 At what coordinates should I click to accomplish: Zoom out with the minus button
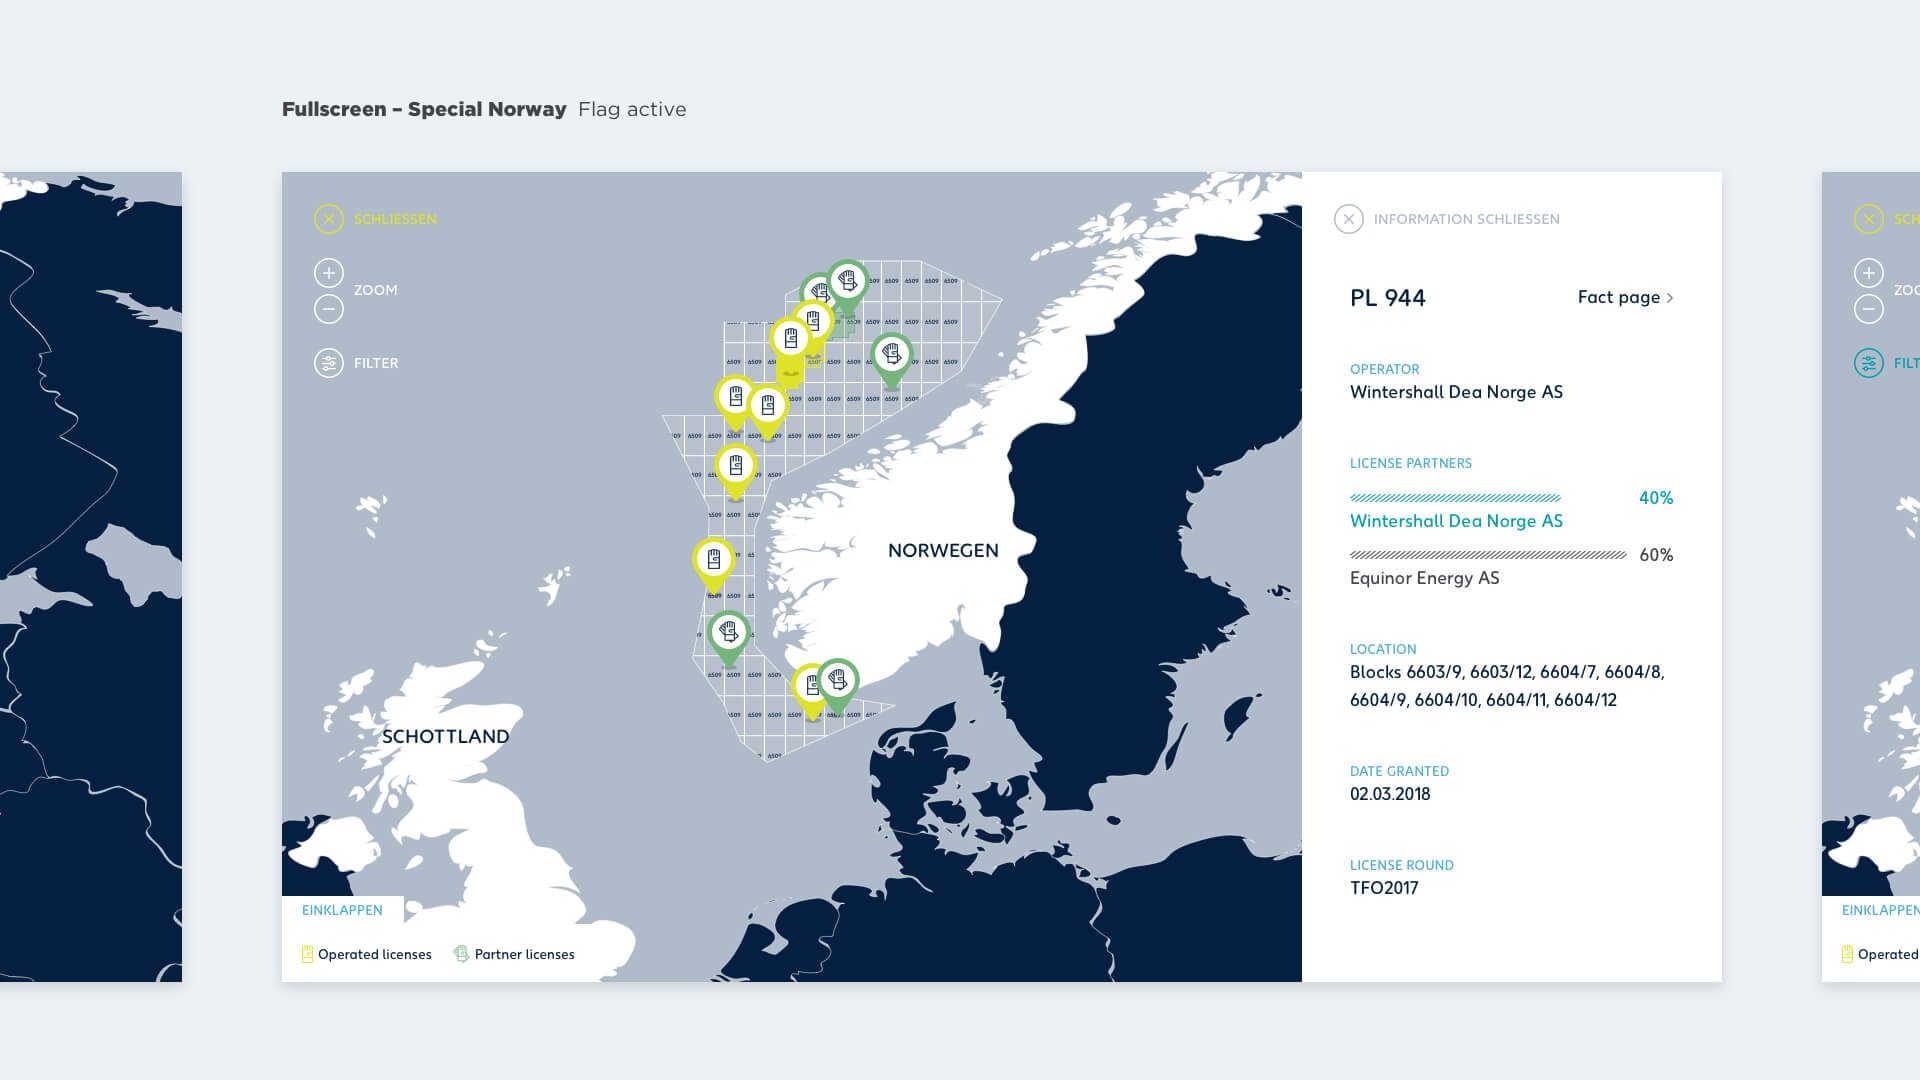pyautogui.click(x=329, y=309)
